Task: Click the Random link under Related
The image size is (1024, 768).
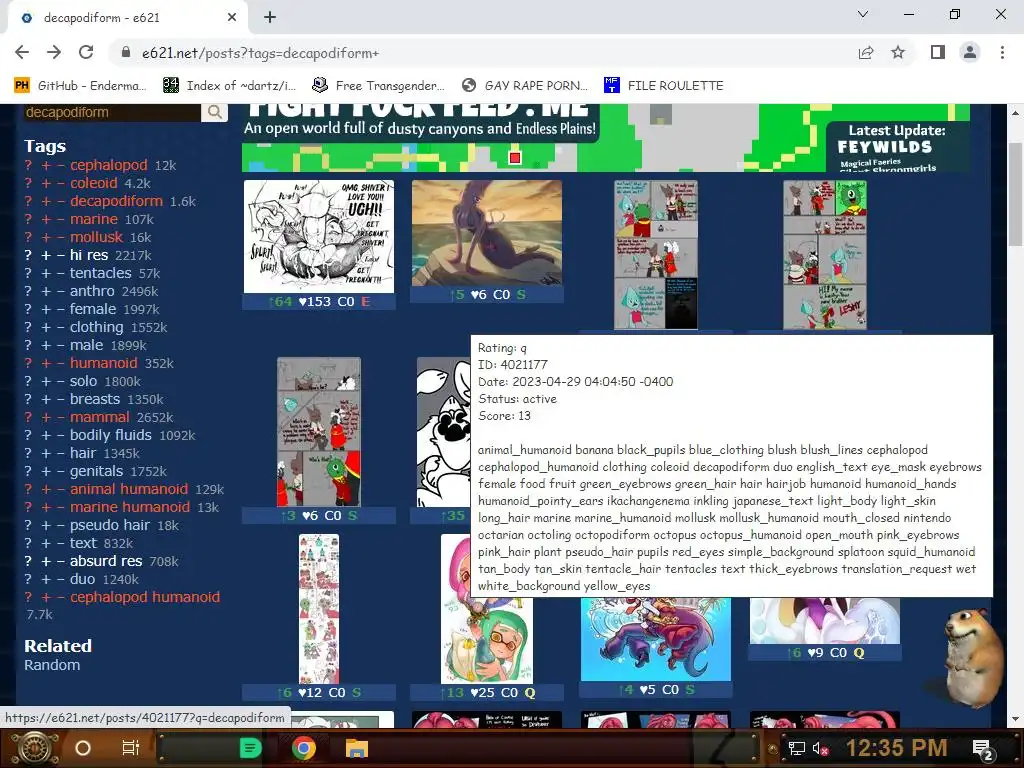Action: (52, 665)
